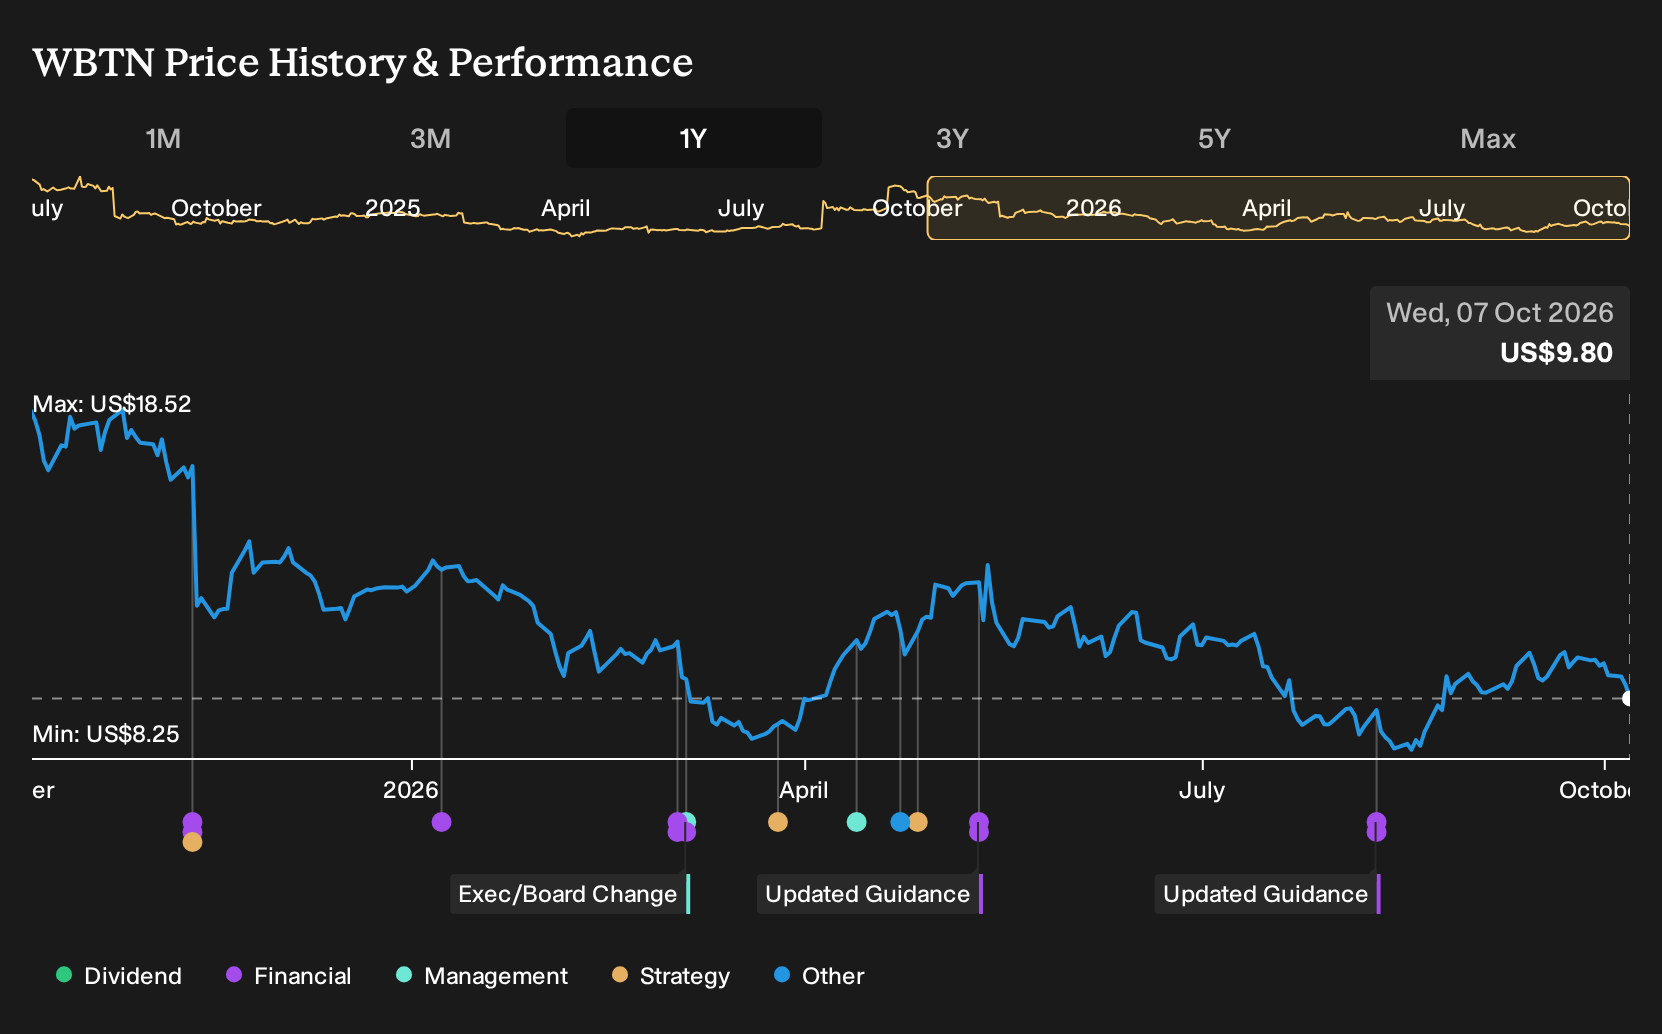Toggle Dividend events in legend
Viewport: 1662px width, 1034px height.
(x=119, y=976)
